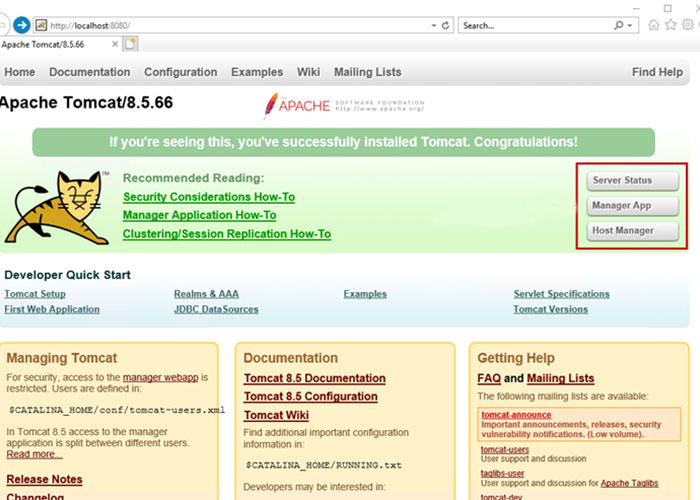Follow the Read more... link
Image resolution: width=700 pixels, height=500 pixels.
pyautogui.click(x=34, y=454)
